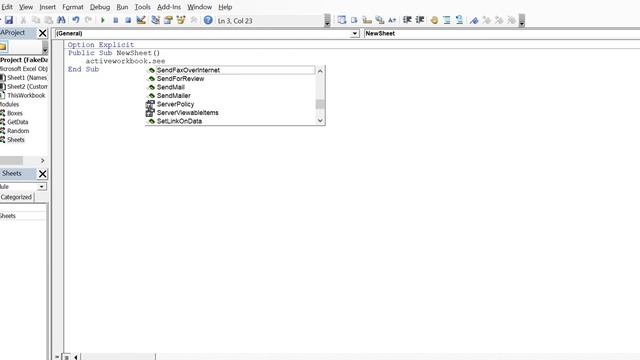Click the Quick Info icon
Viewport: 640px width, 360px height.
click(367, 20)
